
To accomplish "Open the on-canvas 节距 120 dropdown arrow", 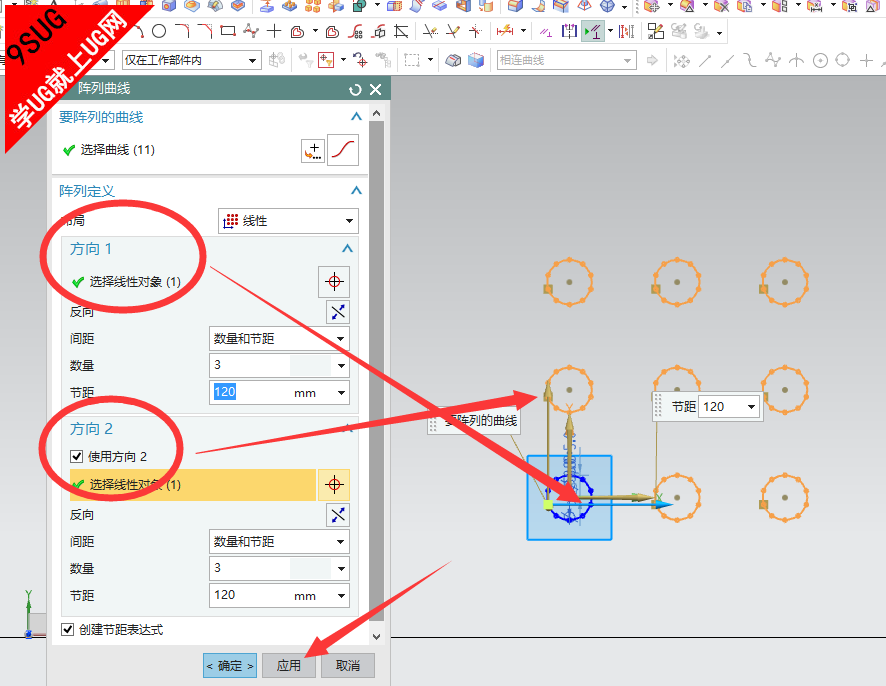I will [752, 406].
